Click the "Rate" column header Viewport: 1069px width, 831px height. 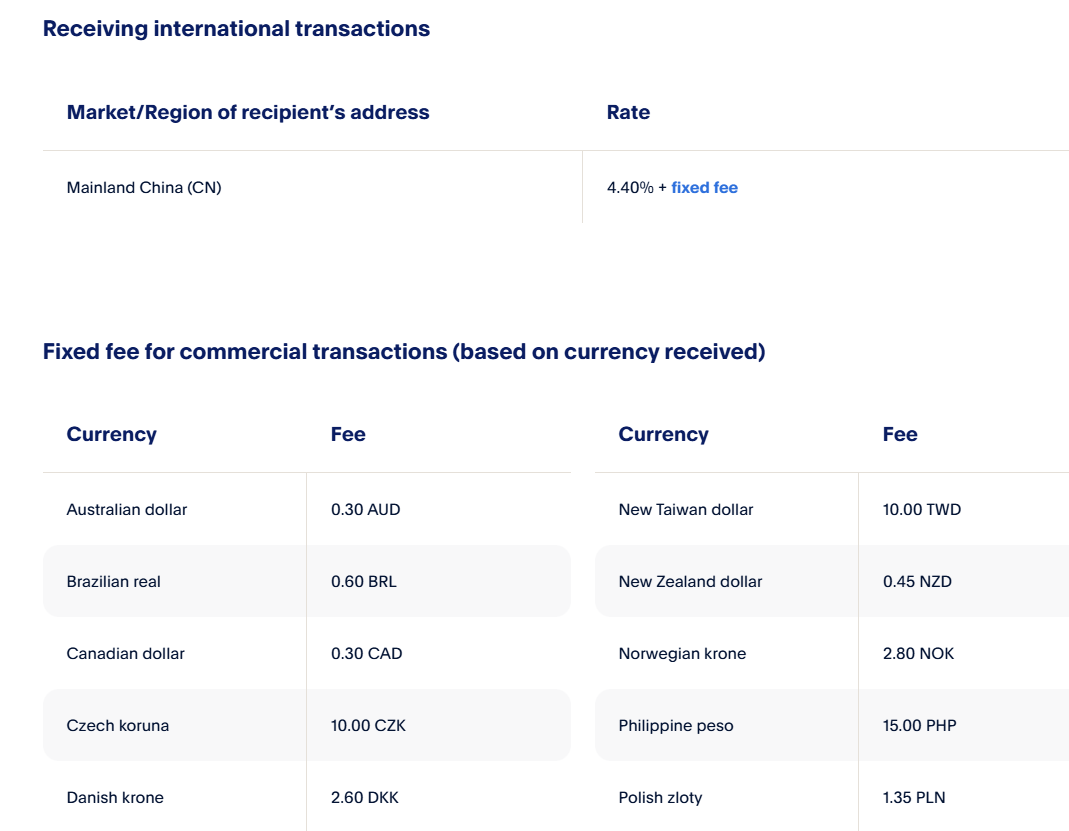pyautogui.click(x=628, y=113)
